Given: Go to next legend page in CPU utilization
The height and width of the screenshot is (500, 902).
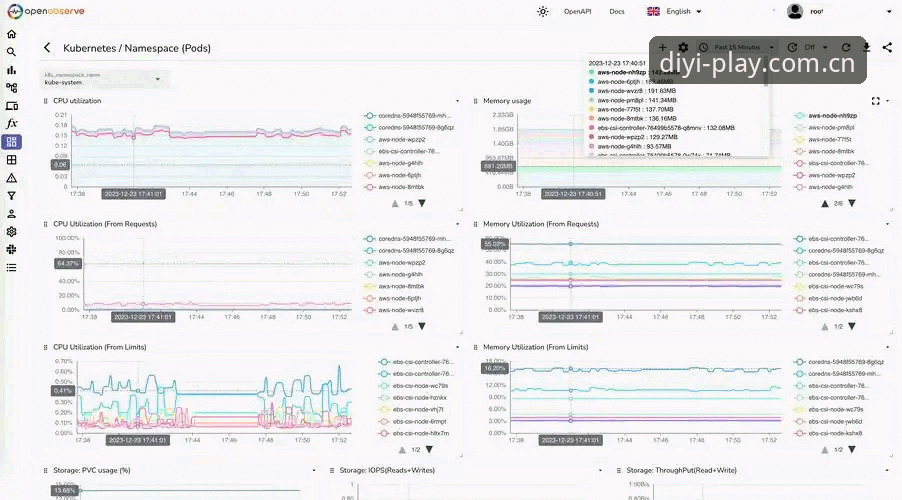Looking at the screenshot, I should (422, 203).
